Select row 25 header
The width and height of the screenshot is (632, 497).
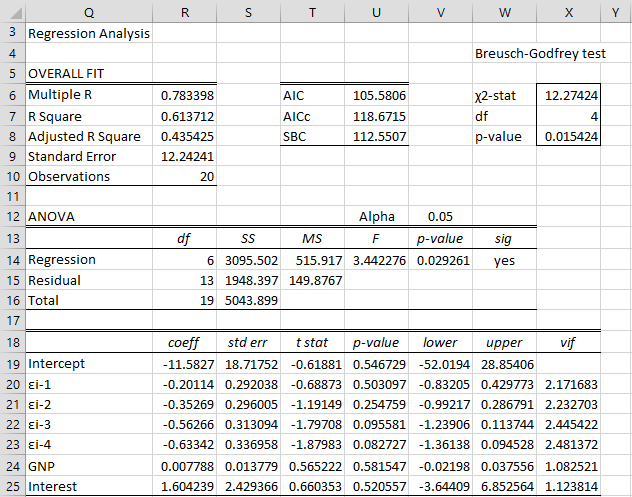coord(13,486)
